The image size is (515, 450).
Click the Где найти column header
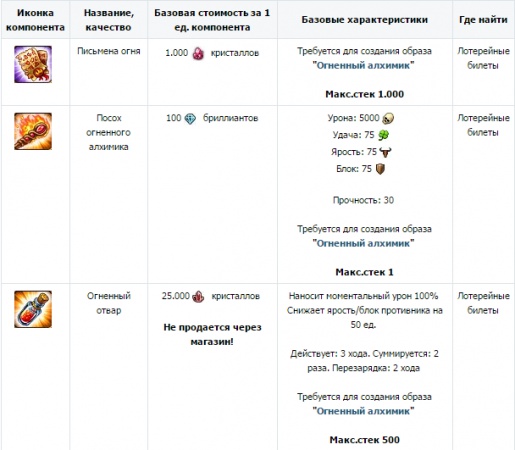[483, 20]
